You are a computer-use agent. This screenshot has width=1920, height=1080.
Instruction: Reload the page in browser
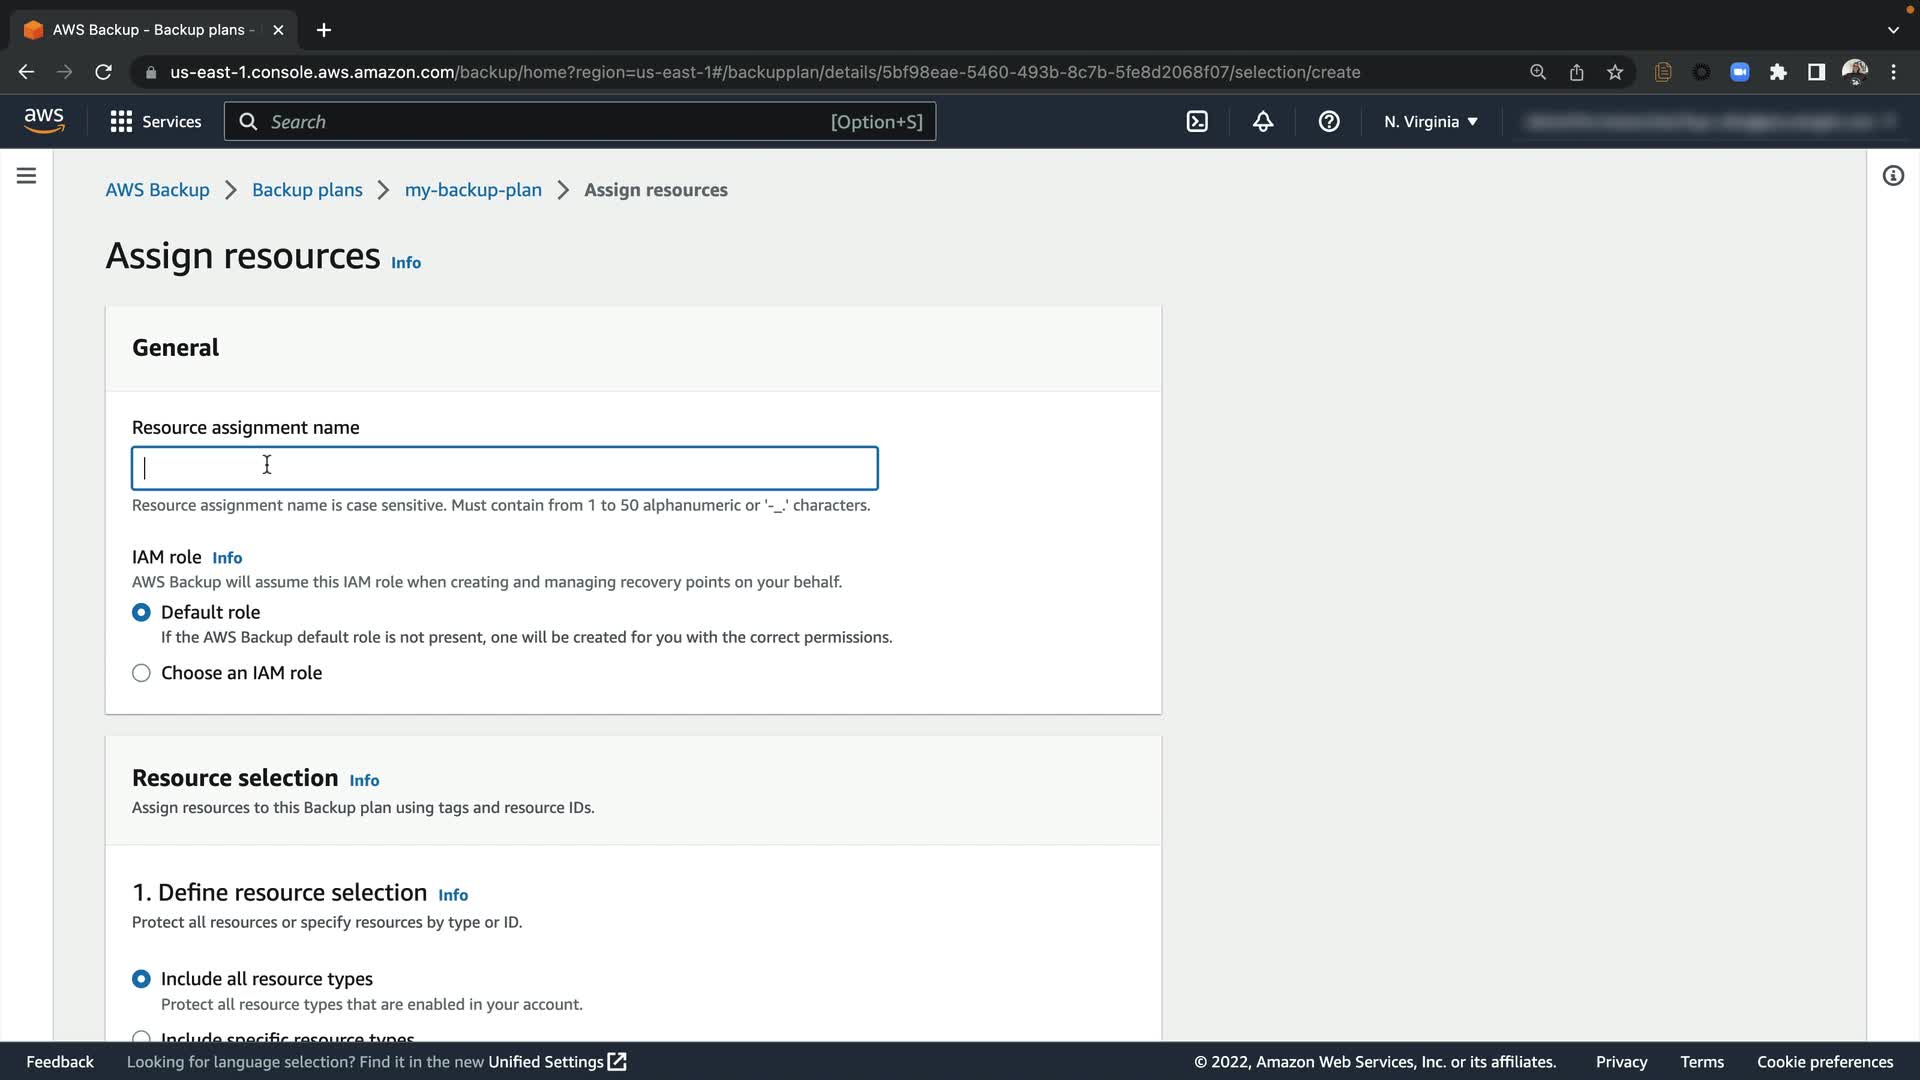click(103, 72)
